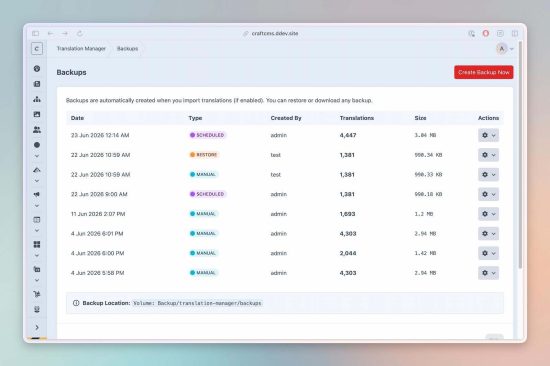Open actions menu for 23 Jun 12:14 AM backup
550x366 pixels.
(x=488, y=135)
